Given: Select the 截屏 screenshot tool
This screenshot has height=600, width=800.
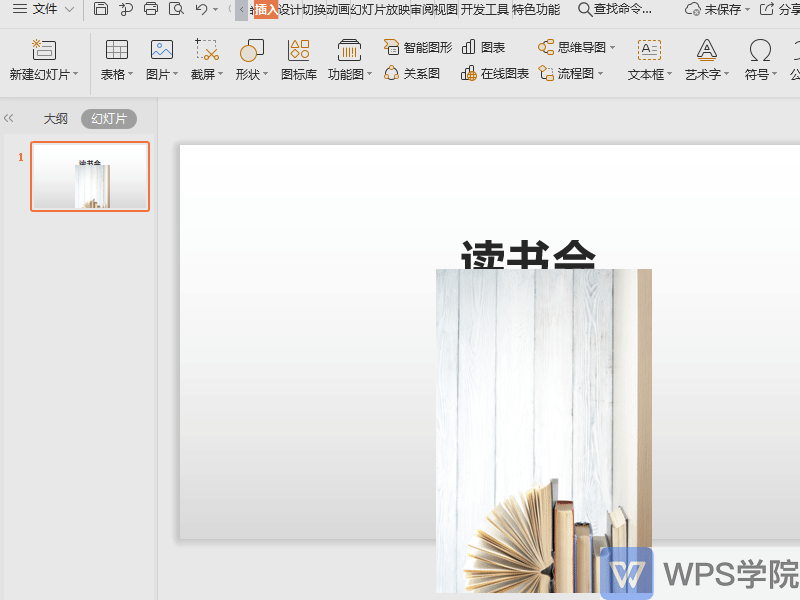Looking at the screenshot, I should click(205, 60).
